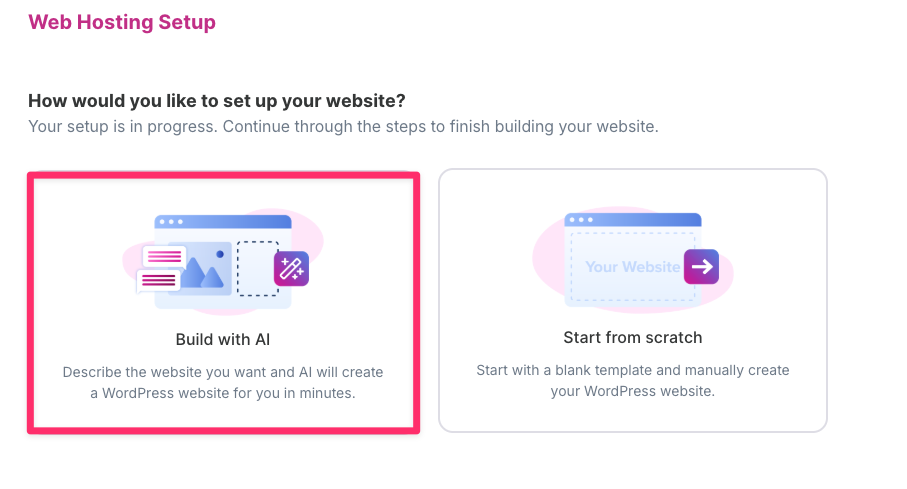This screenshot has width=907, height=489.
Task: Click the dashed empty box in AI illustration
Action: [x=257, y=269]
